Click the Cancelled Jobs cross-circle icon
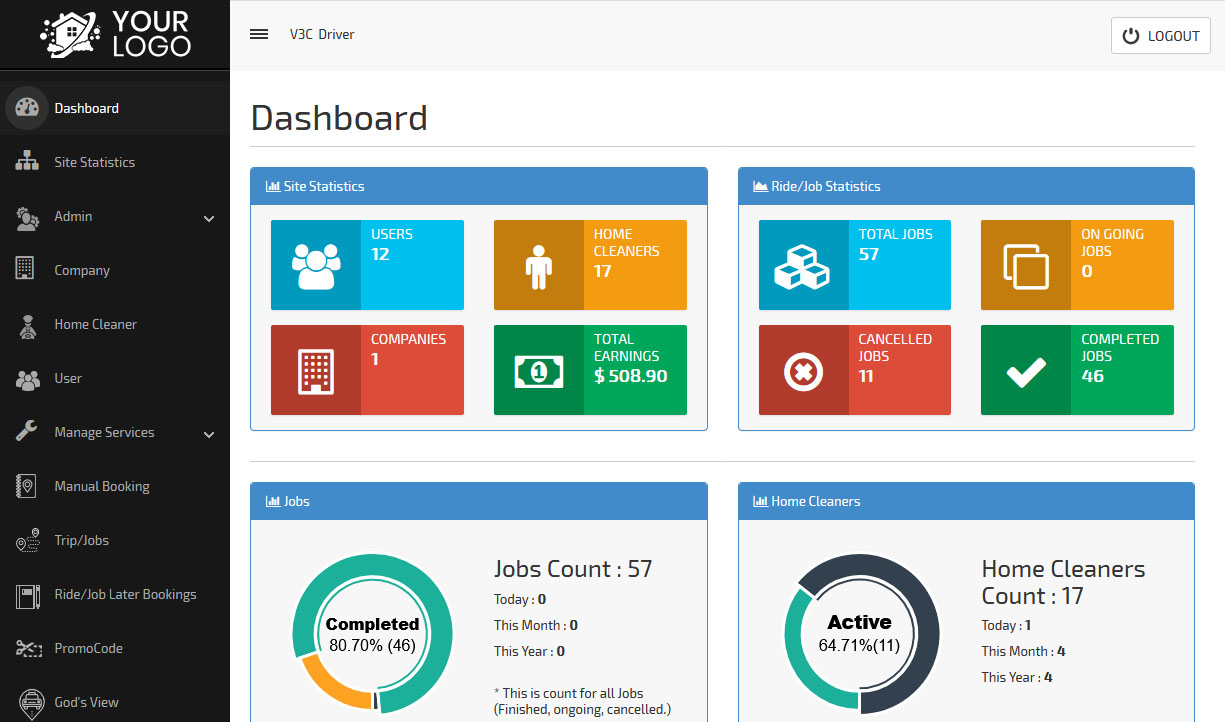This screenshot has width=1225, height=722. click(803, 373)
